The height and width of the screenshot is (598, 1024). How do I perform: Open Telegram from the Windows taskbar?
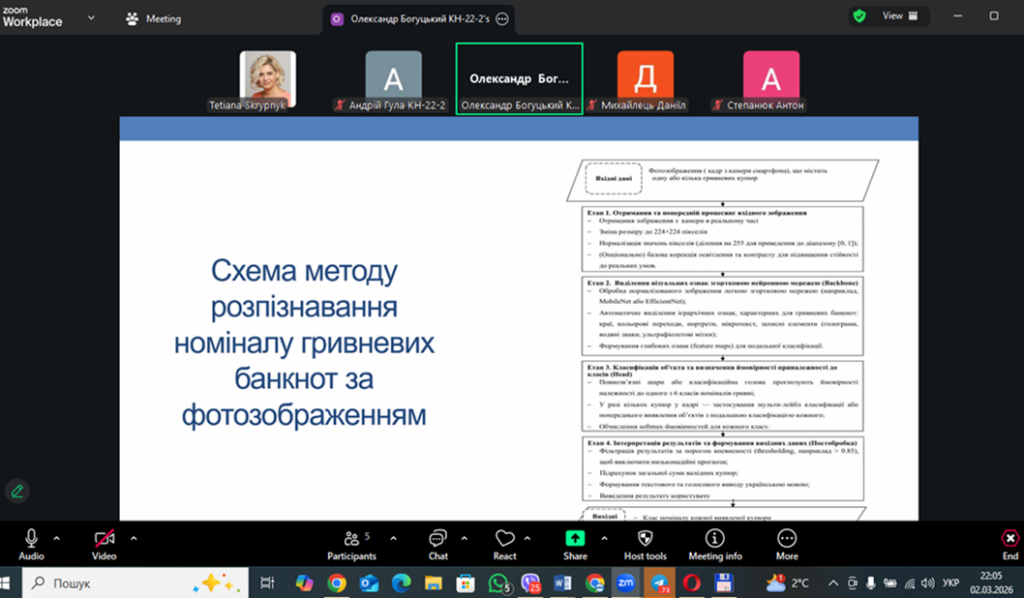659,582
